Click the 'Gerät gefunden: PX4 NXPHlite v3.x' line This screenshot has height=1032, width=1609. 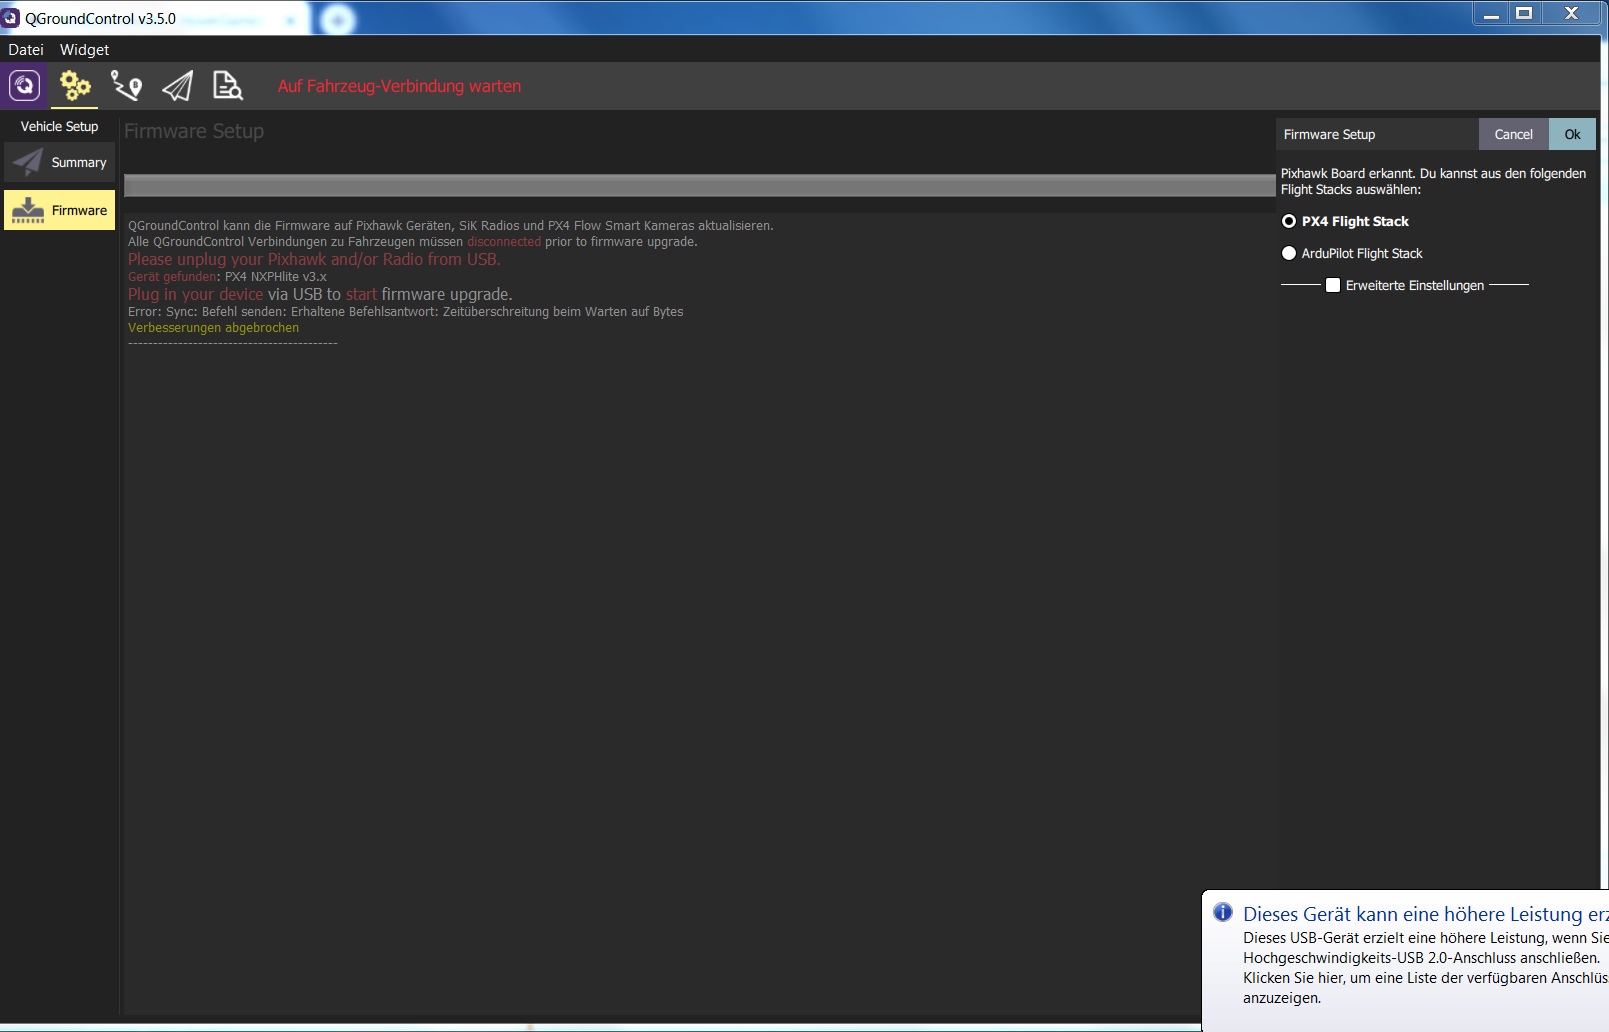point(227,277)
